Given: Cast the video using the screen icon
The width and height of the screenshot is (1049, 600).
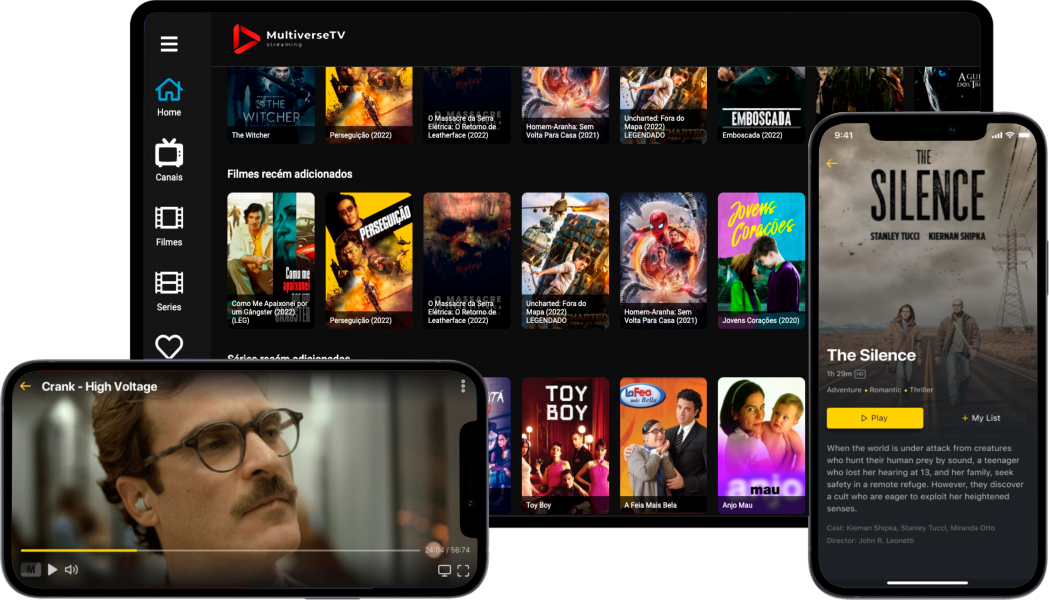Looking at the screenshot, I should pos(444,571).
